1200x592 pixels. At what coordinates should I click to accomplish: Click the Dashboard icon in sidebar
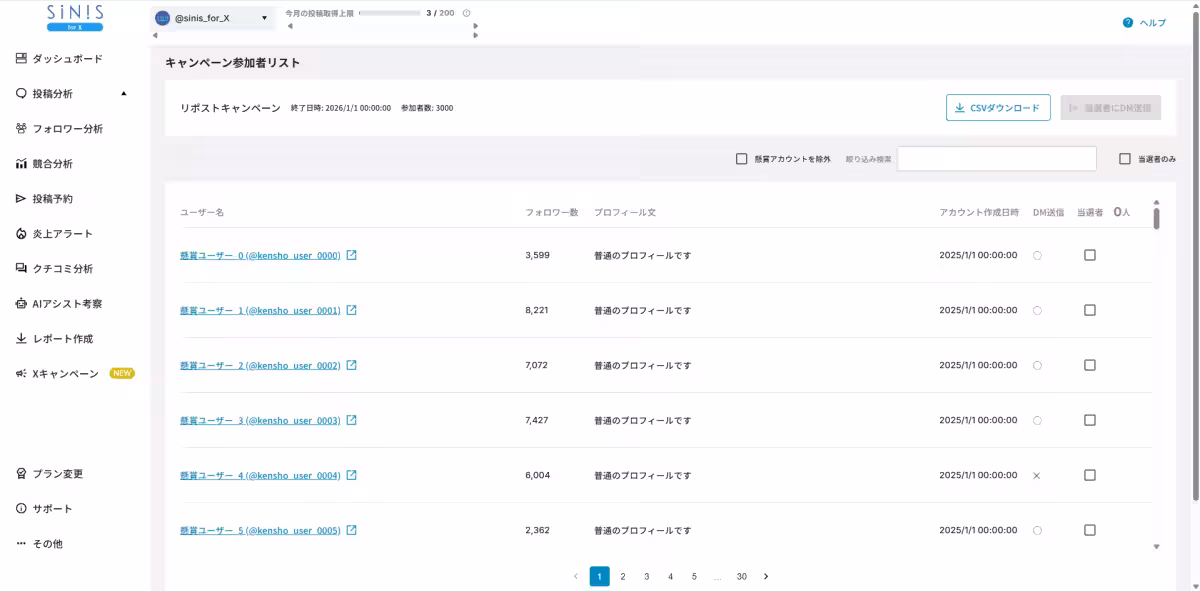tap(21, 59)
